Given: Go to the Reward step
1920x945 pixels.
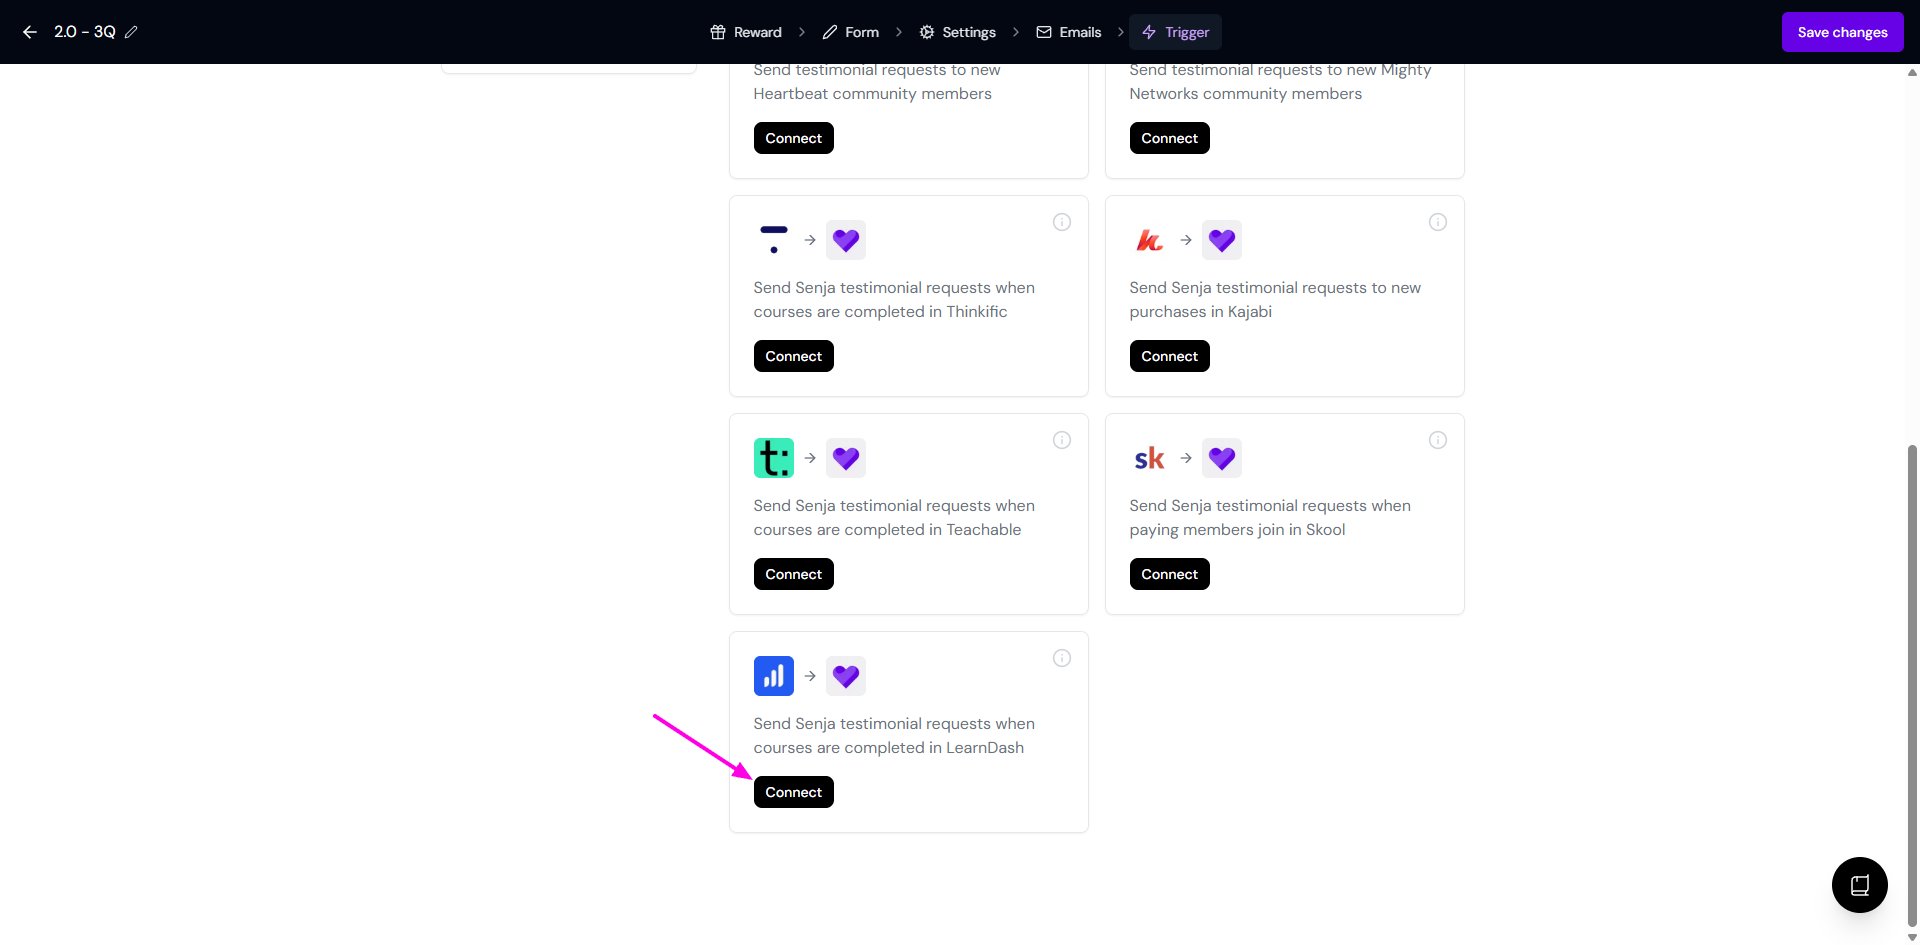Looking at the screenshot, I should 746,32.
